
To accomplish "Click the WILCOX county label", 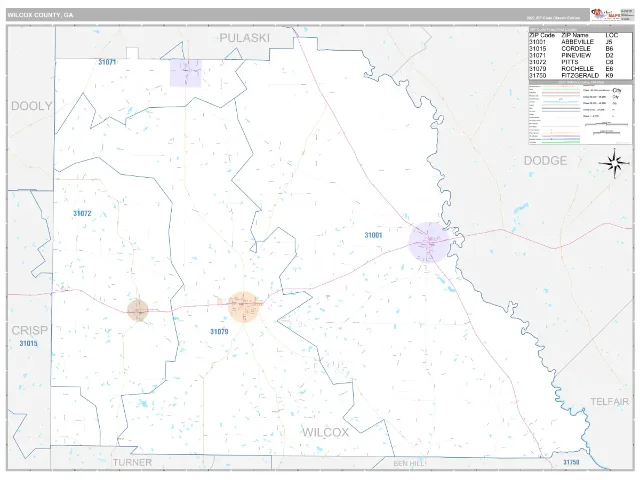I will click(325, 432).
